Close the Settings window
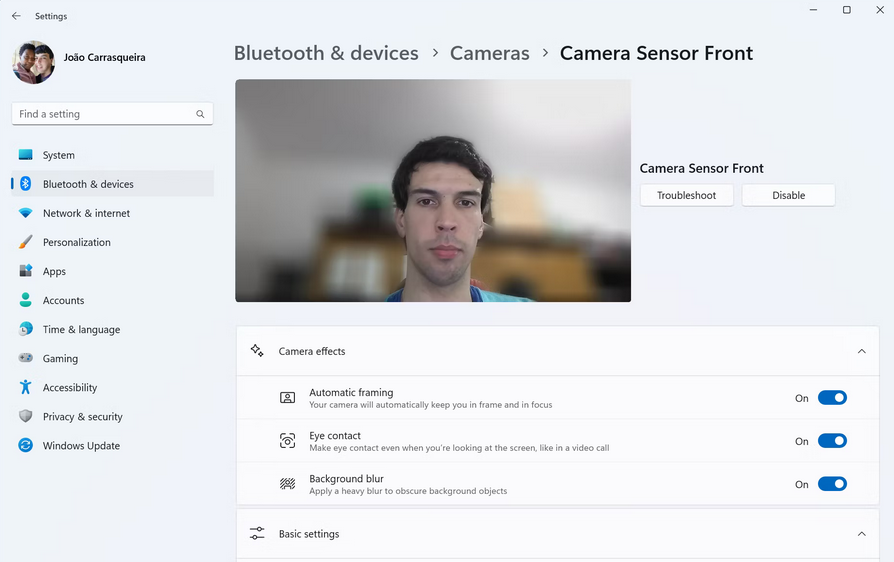This screenshot has width=894, height=562. coord(880,10)
